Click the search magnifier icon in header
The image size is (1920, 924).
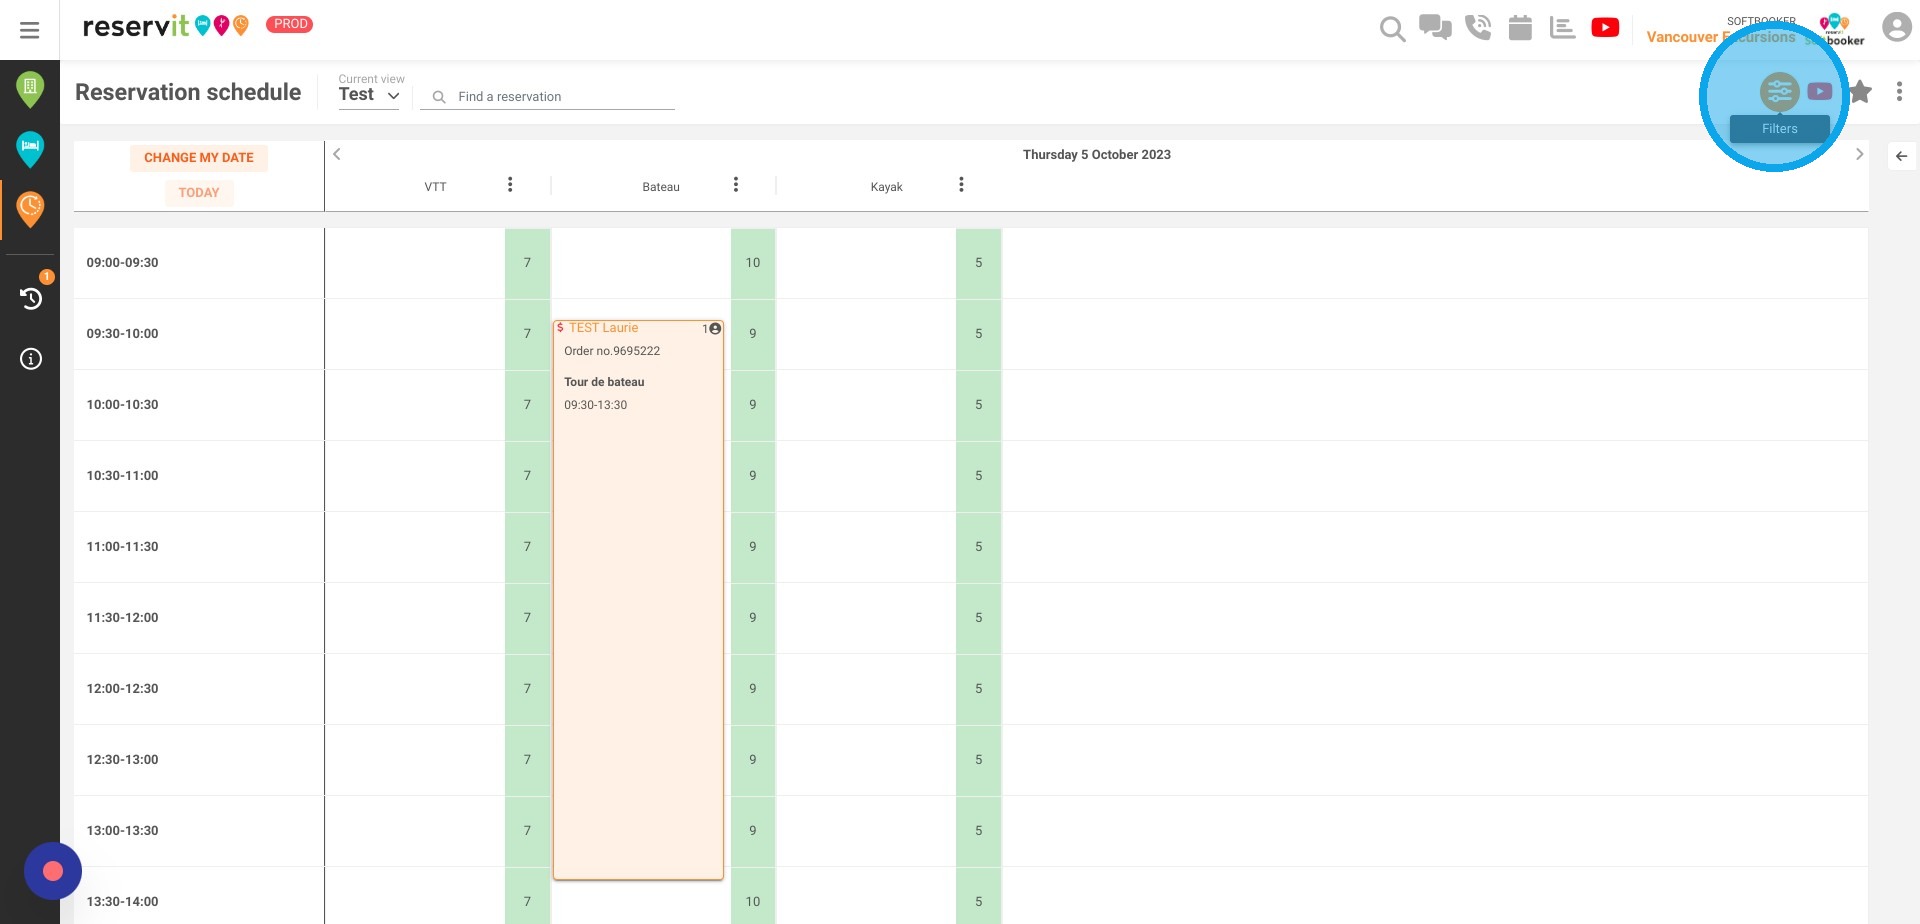point(1392,29)
